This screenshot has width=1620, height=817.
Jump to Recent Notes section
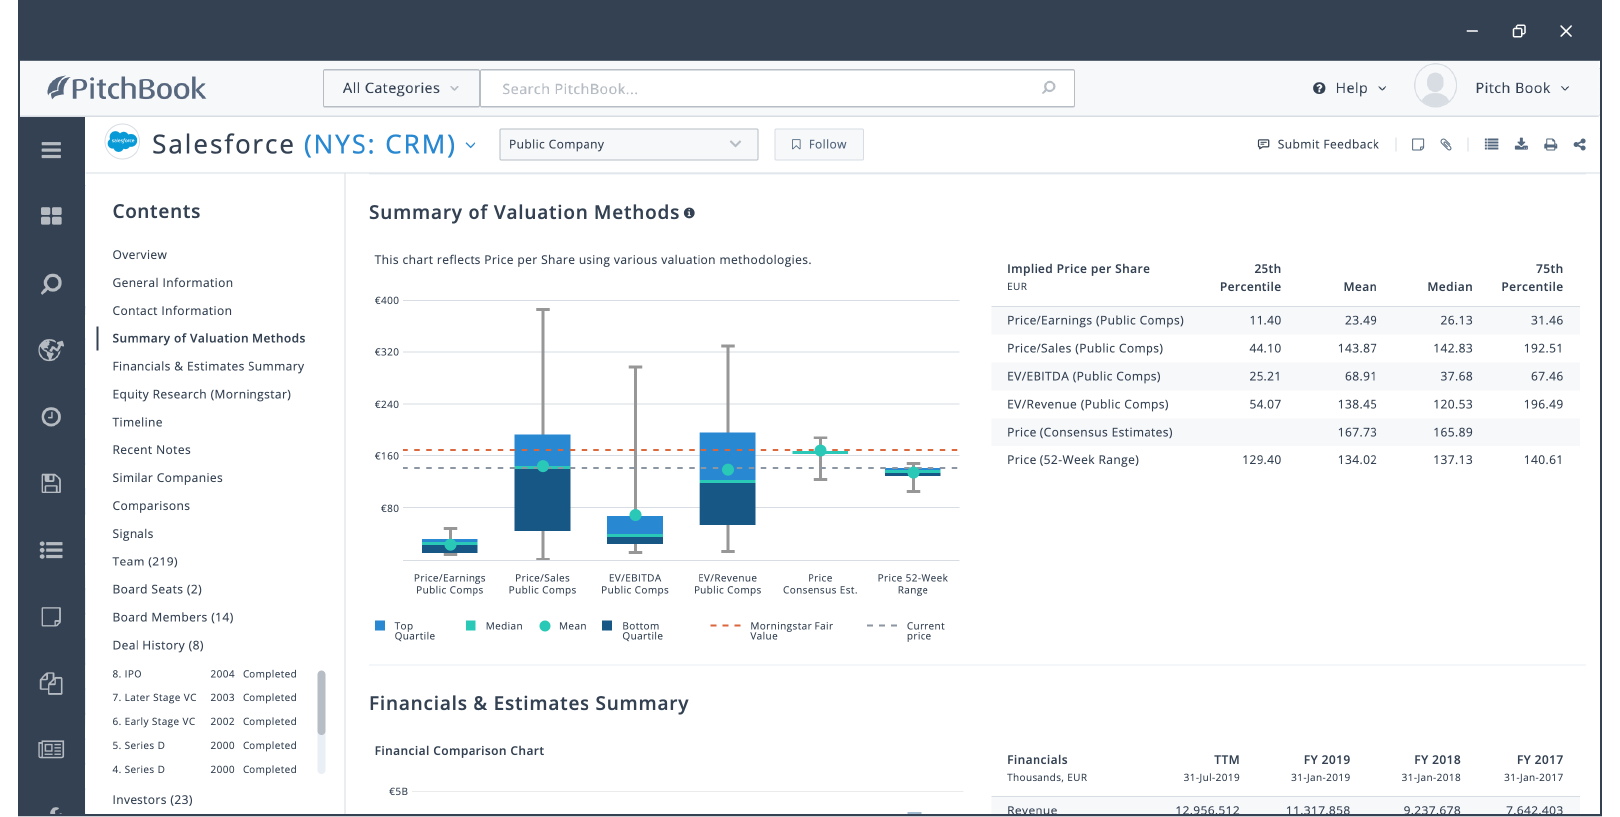click(x=151, y=450)
